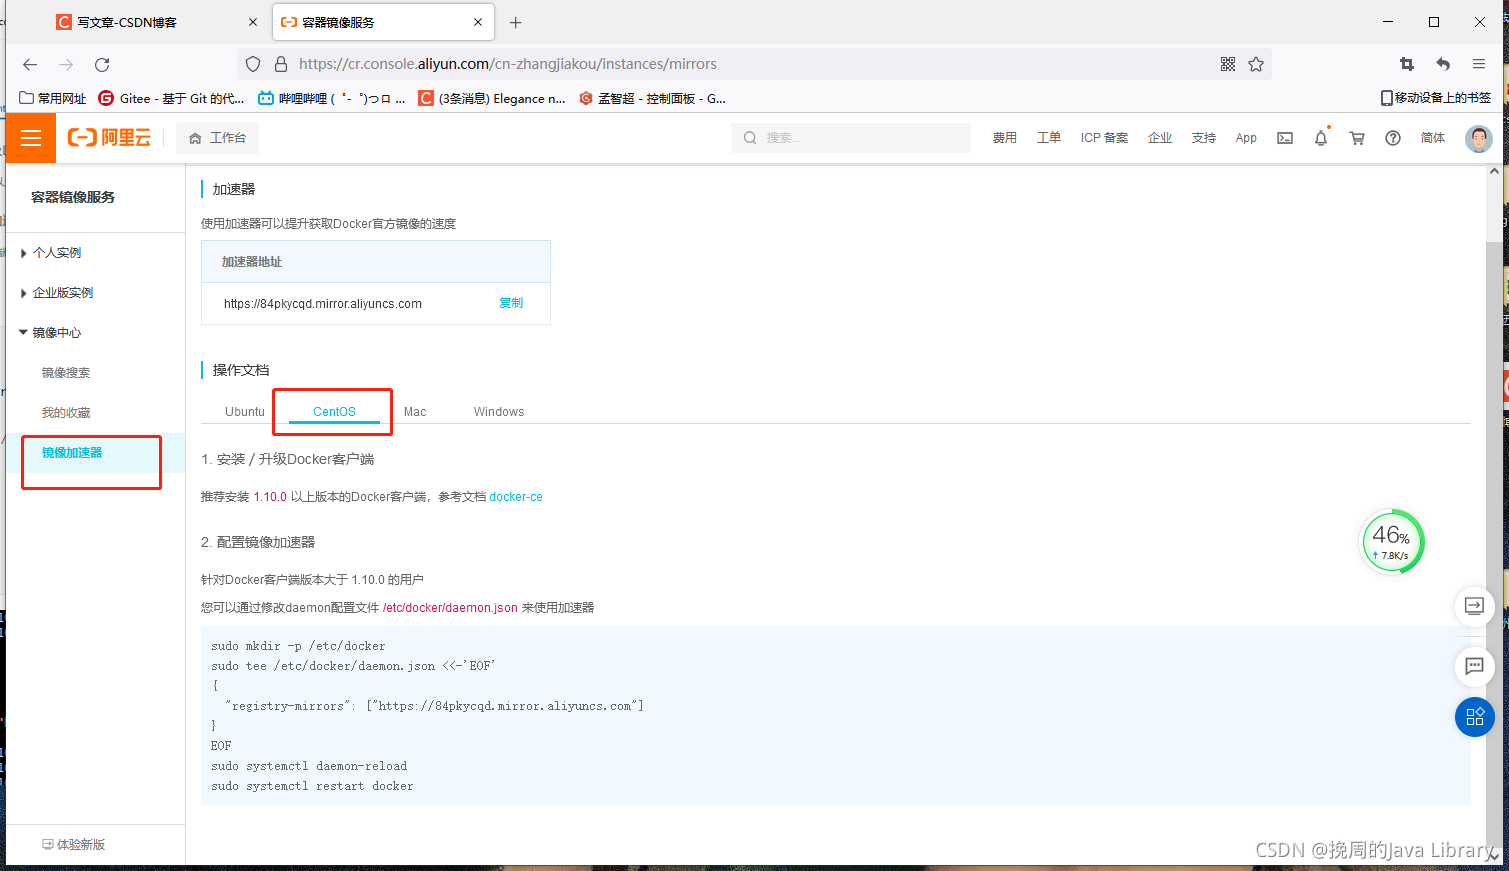The width and height of the screenshot is (1509, 871).
Task: Open the 简体 language selector
Action: (x=1433, y=138)
